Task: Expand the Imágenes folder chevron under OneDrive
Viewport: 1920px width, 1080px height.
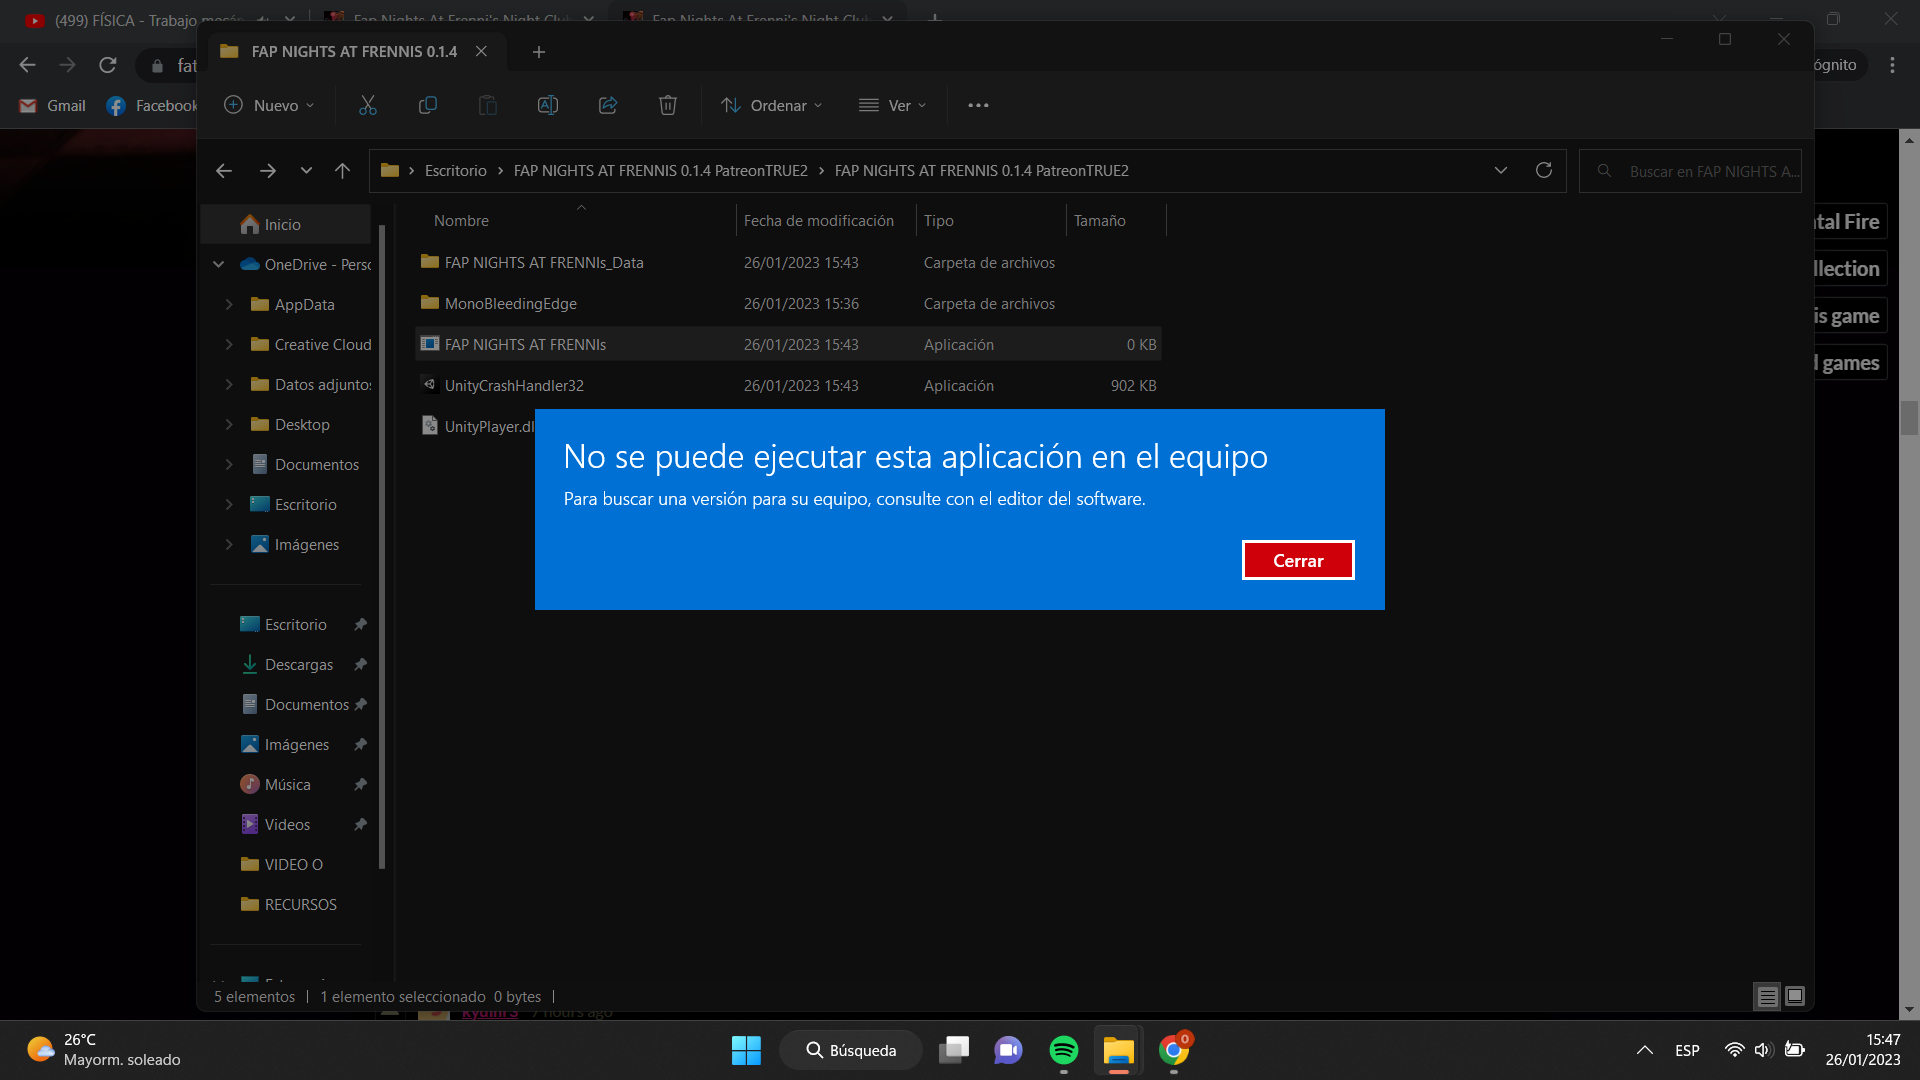Action: click(x=229, y=544)
